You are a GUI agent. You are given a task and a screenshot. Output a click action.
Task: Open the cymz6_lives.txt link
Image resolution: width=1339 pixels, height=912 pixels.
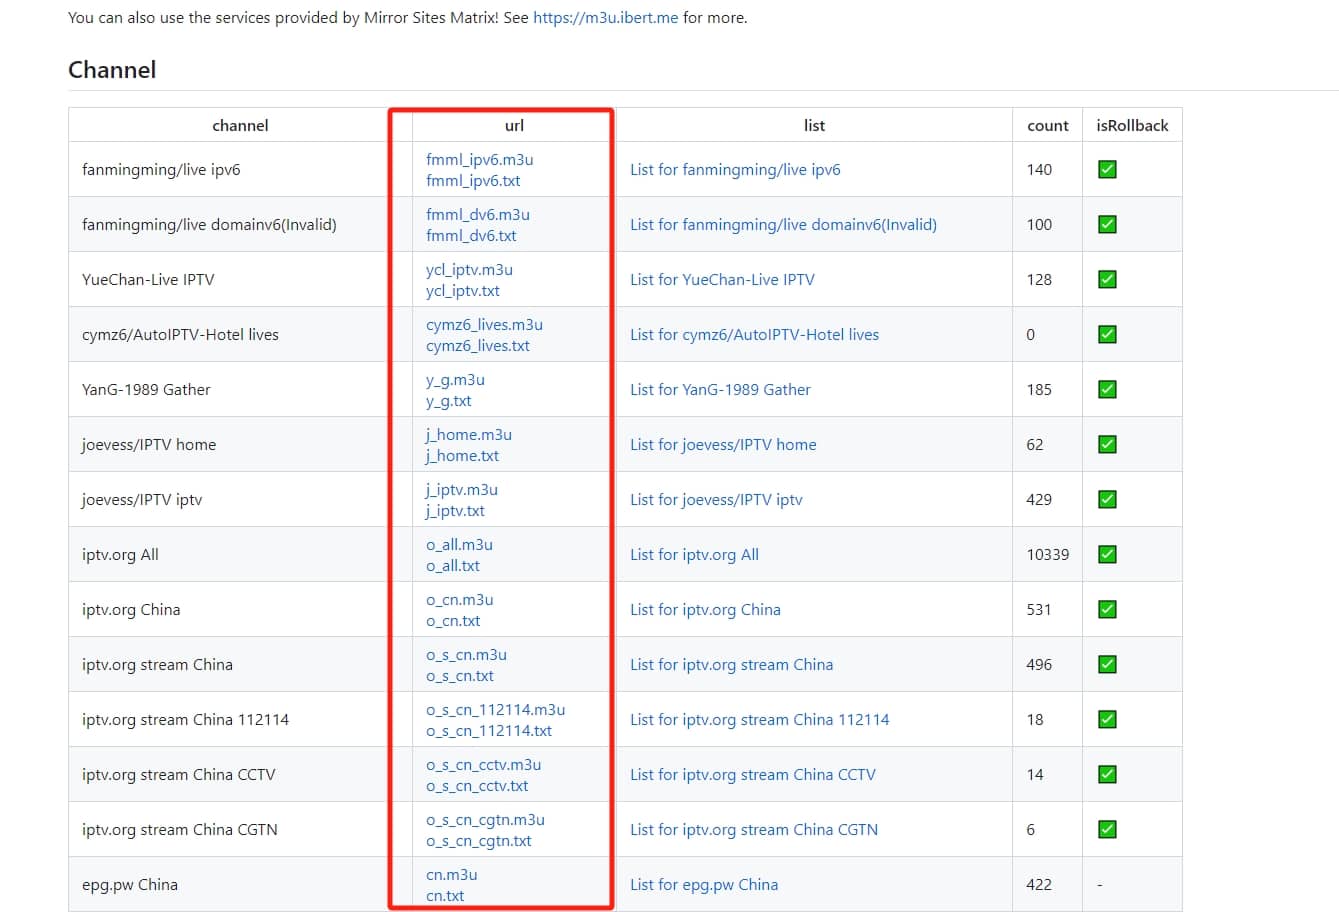[478, 345]
